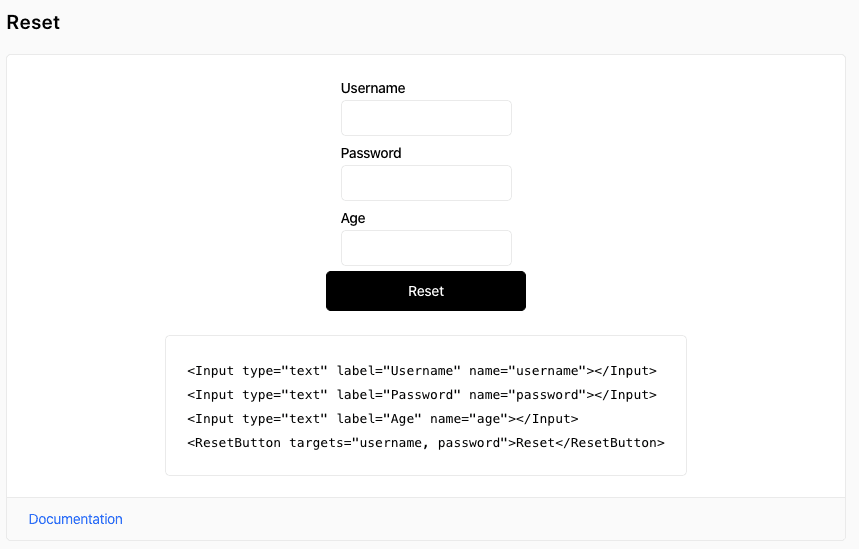
Task: Open the Documentation link
Action: [76, 519]
